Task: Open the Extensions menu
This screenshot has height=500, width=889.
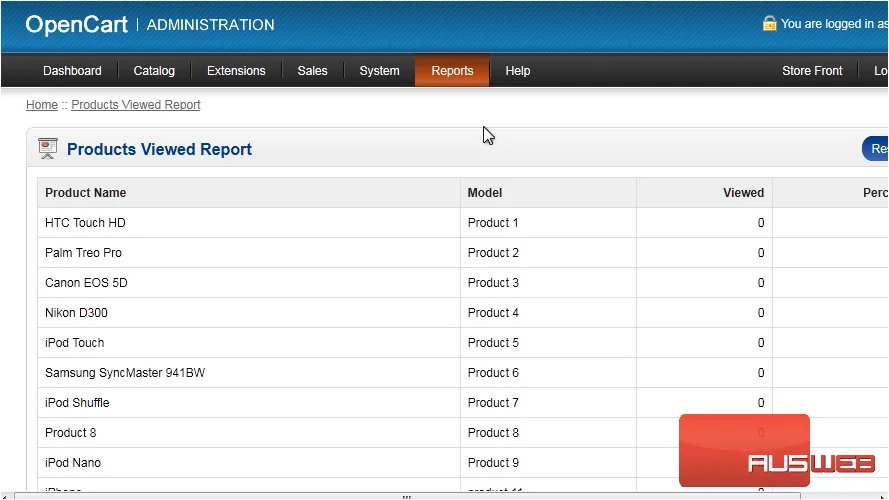Action: [x=236, y=71]
